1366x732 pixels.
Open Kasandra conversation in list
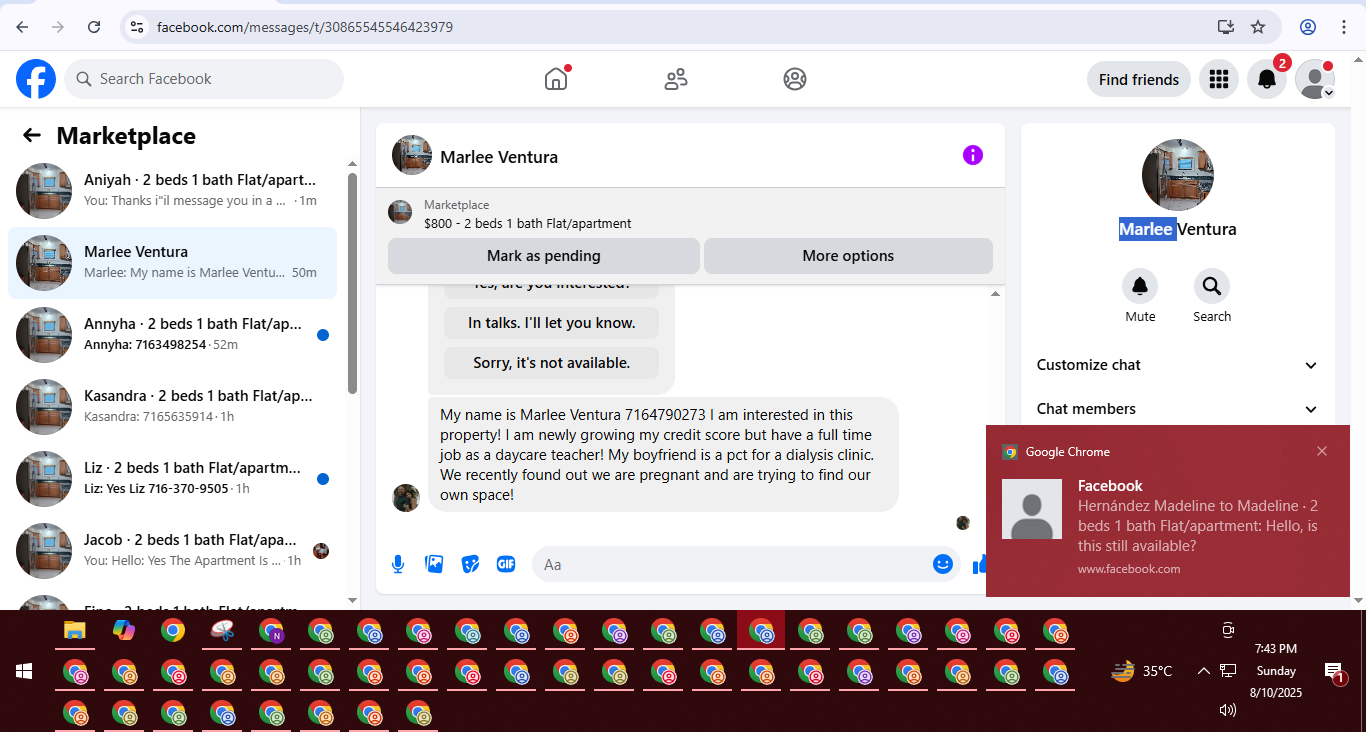[x=172, y=407]
